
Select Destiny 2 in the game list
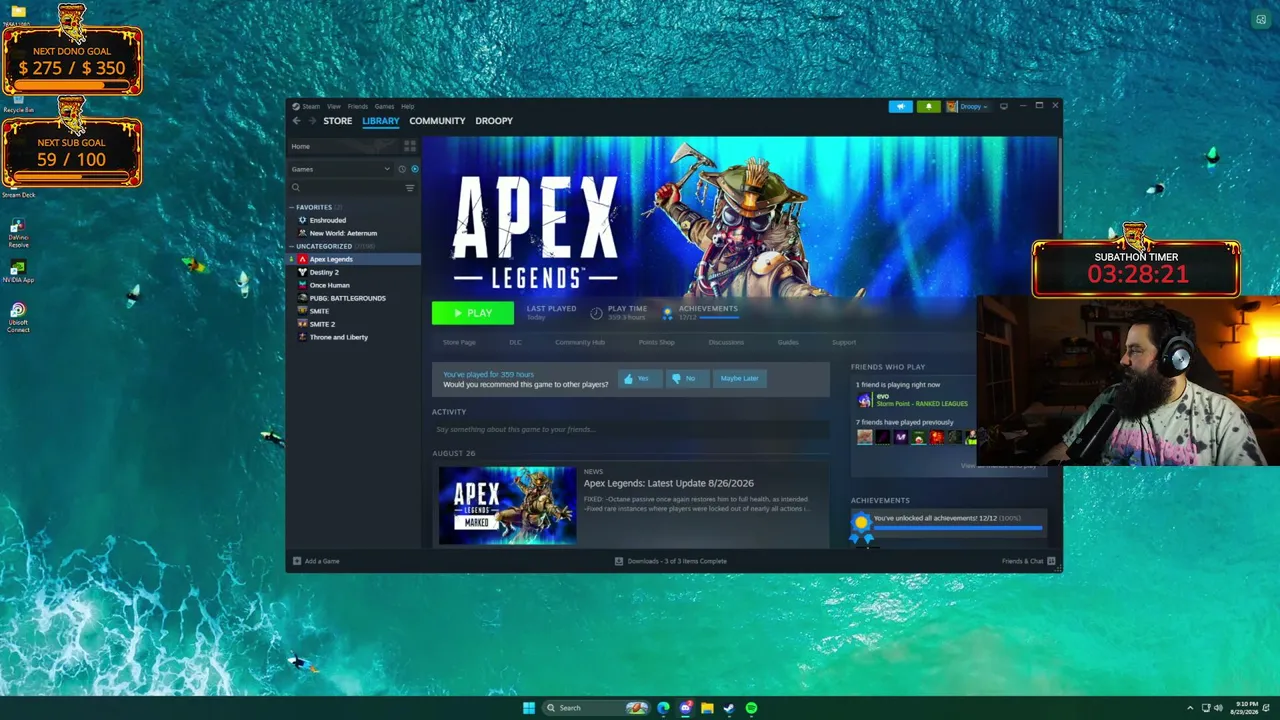point(324,272)
